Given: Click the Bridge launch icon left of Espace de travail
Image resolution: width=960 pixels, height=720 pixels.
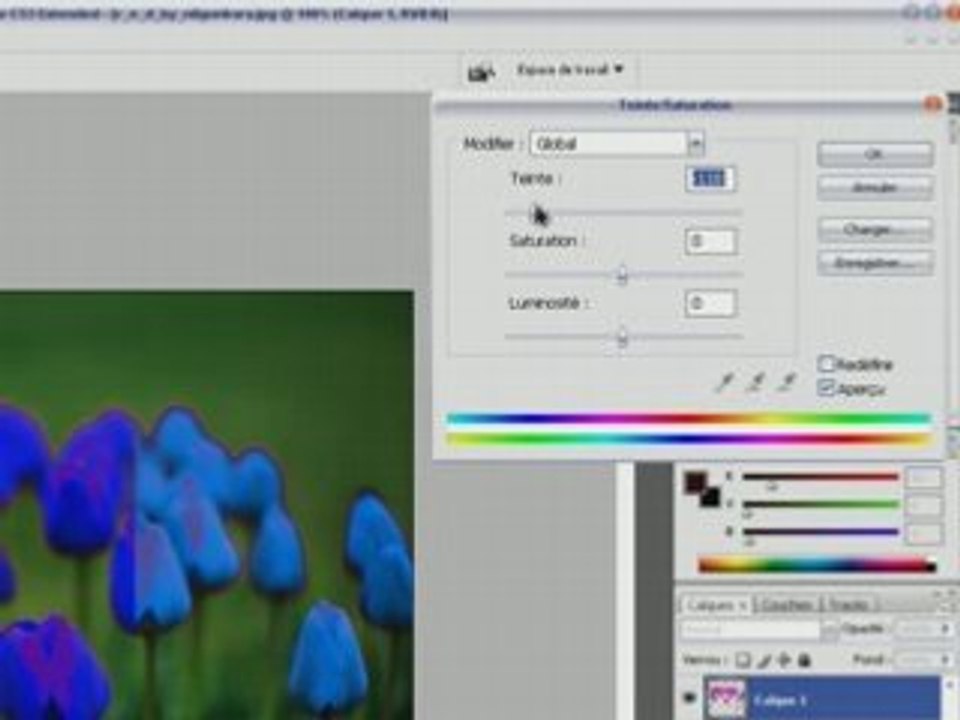Looking at the screenshot, I should point(481,72).
